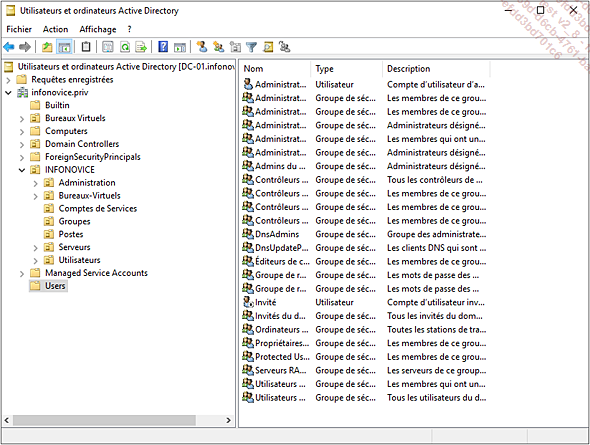Click 'Compte d'utilisateur inv...' description

[x=436, y=302]
